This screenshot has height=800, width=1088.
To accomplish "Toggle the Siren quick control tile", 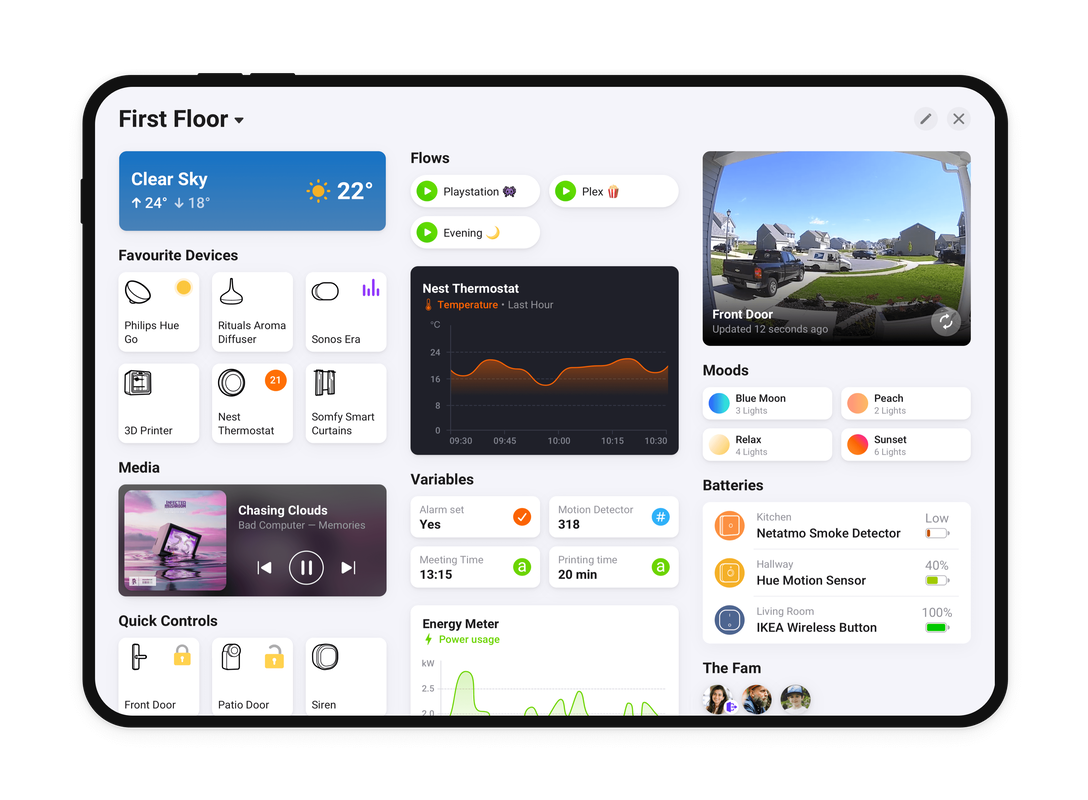I will coord(346,676).
